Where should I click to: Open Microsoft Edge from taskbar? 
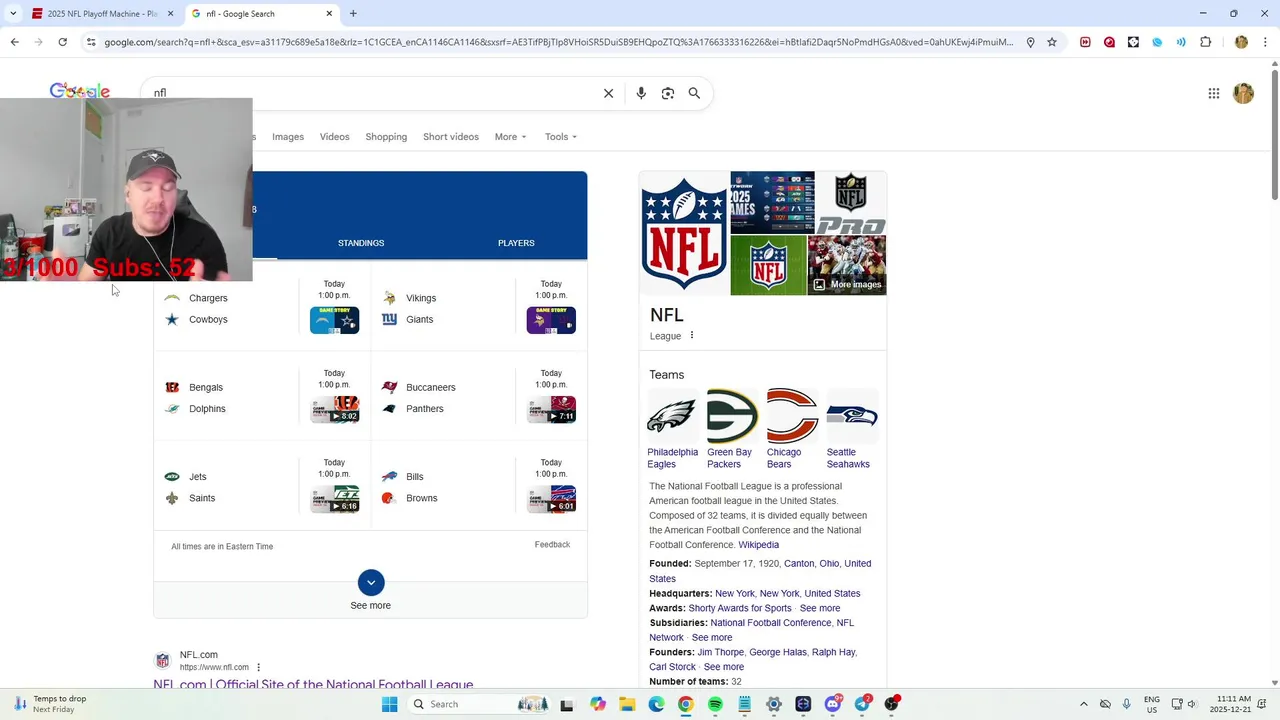[656, 704]
